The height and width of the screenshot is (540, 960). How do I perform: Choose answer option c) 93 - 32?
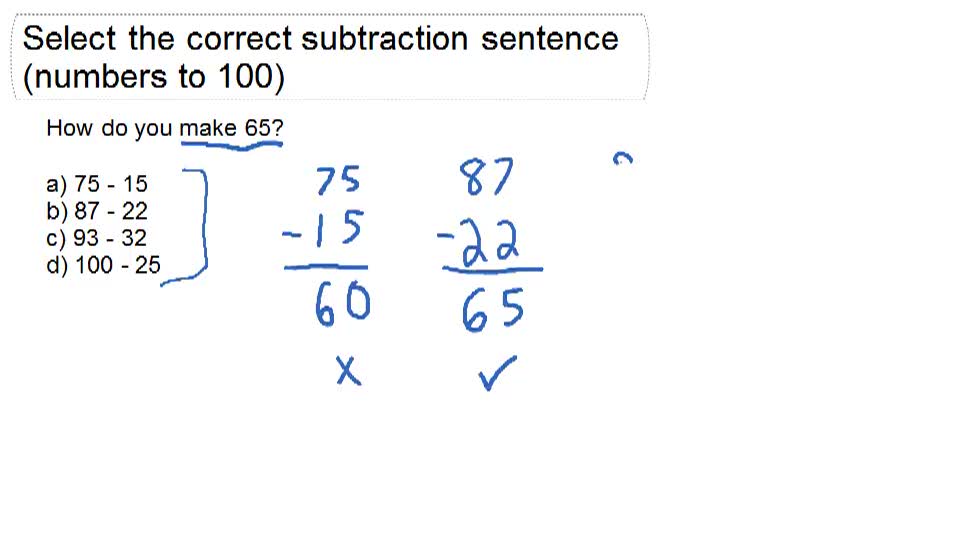pos(97,238)
